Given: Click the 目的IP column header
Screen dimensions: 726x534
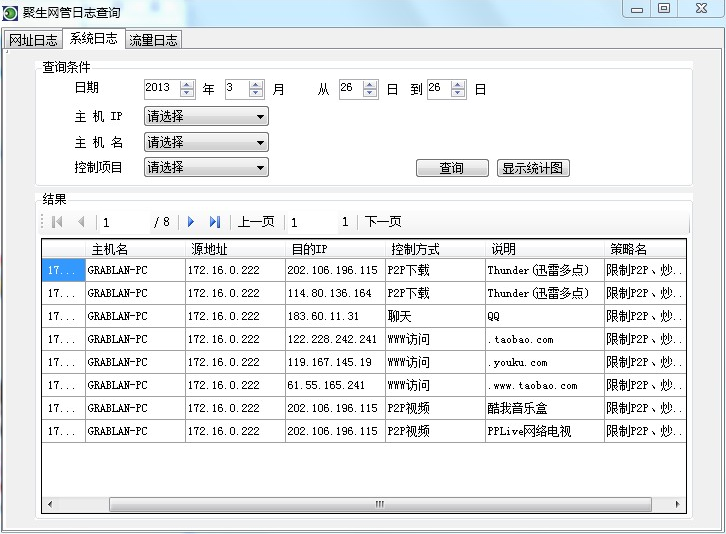Looking at the screenshot, I should point(335,249).
